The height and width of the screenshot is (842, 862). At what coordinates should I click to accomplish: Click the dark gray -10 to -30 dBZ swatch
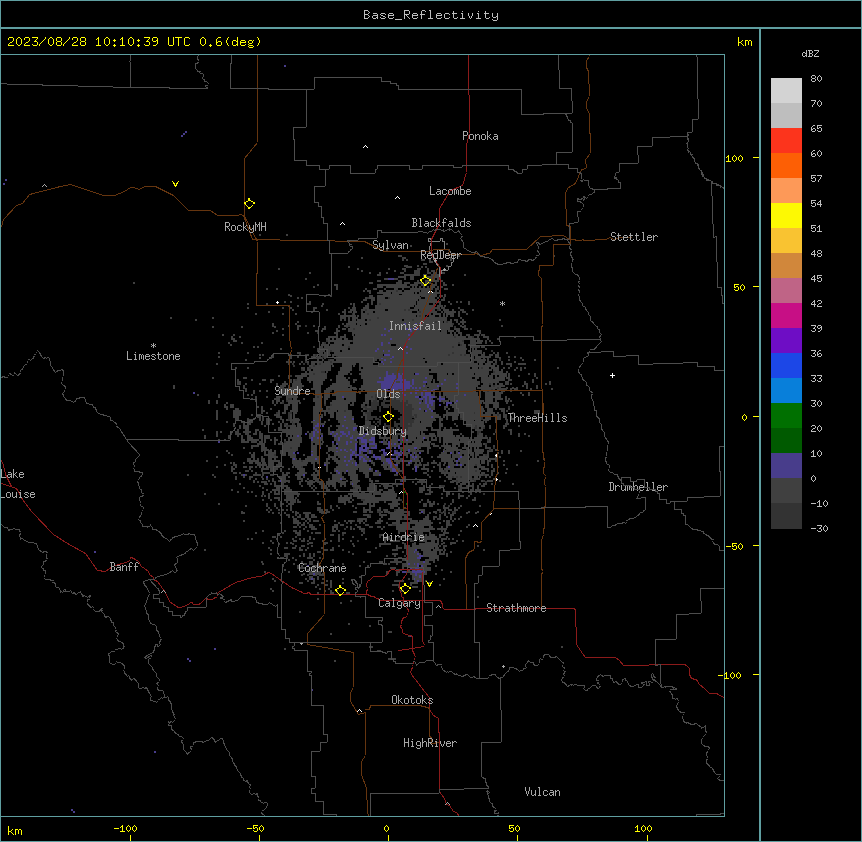point(786,516)
